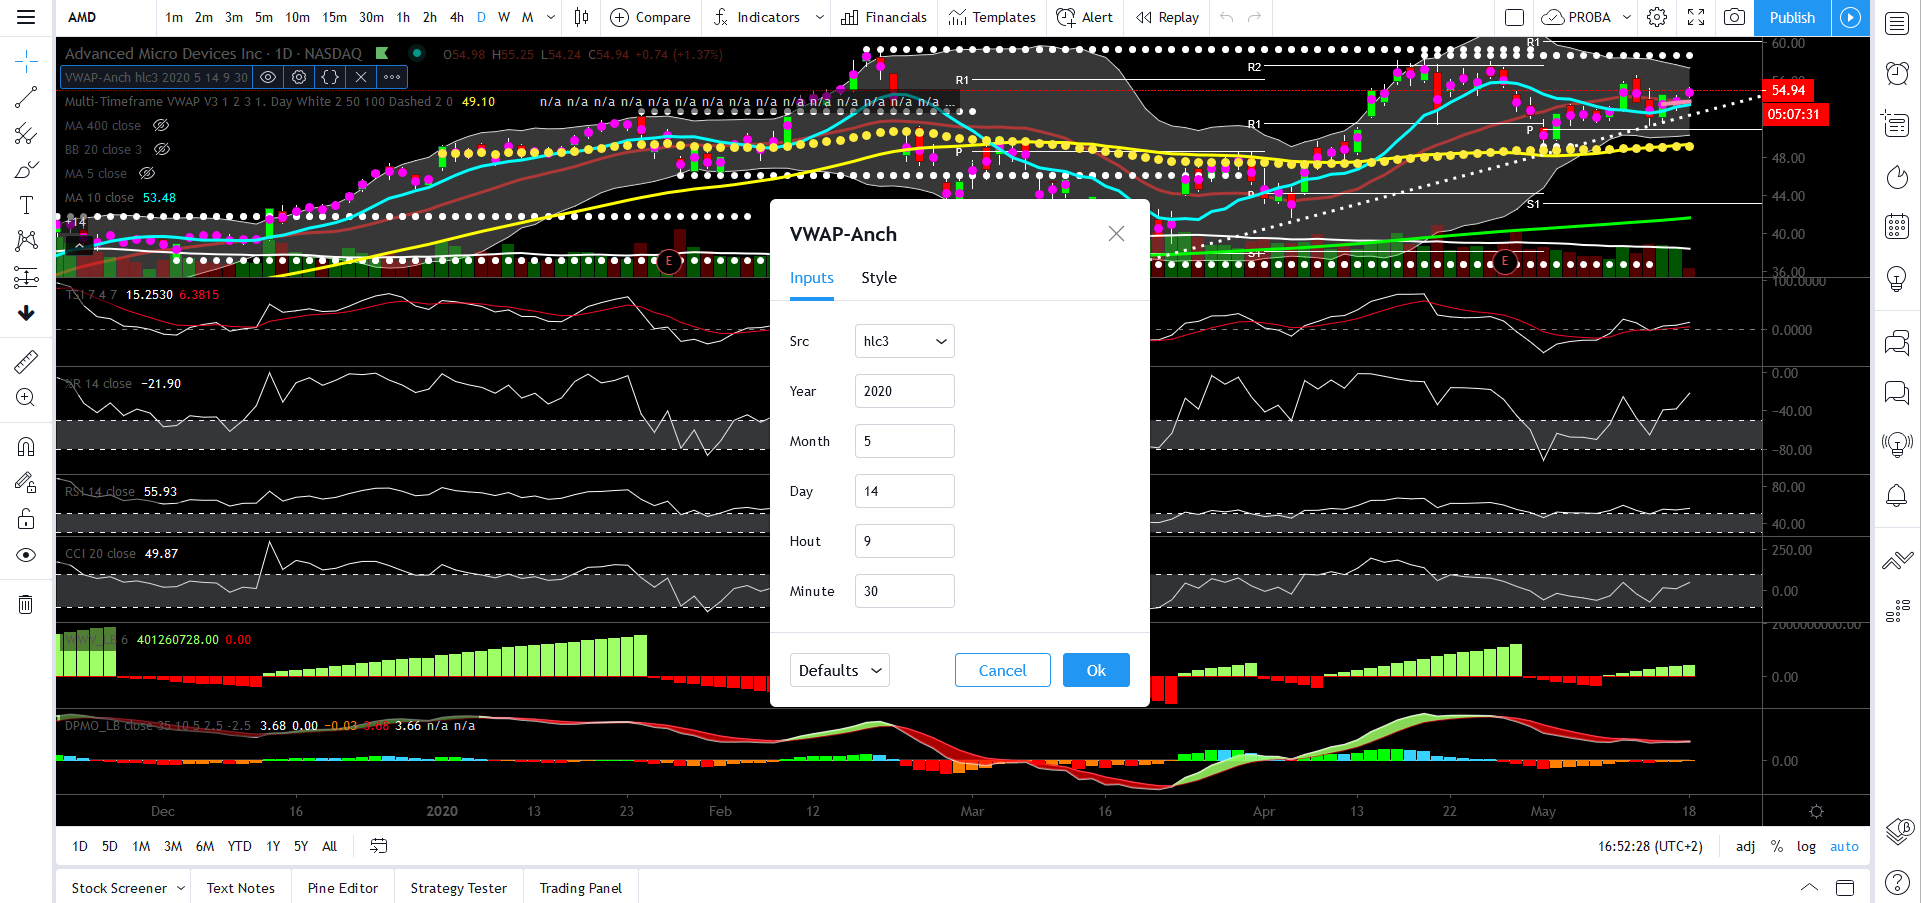The width and height of the screenshot is (1921, 903).
Task: Click the Minute input field
Action: [x=905, y=591]
